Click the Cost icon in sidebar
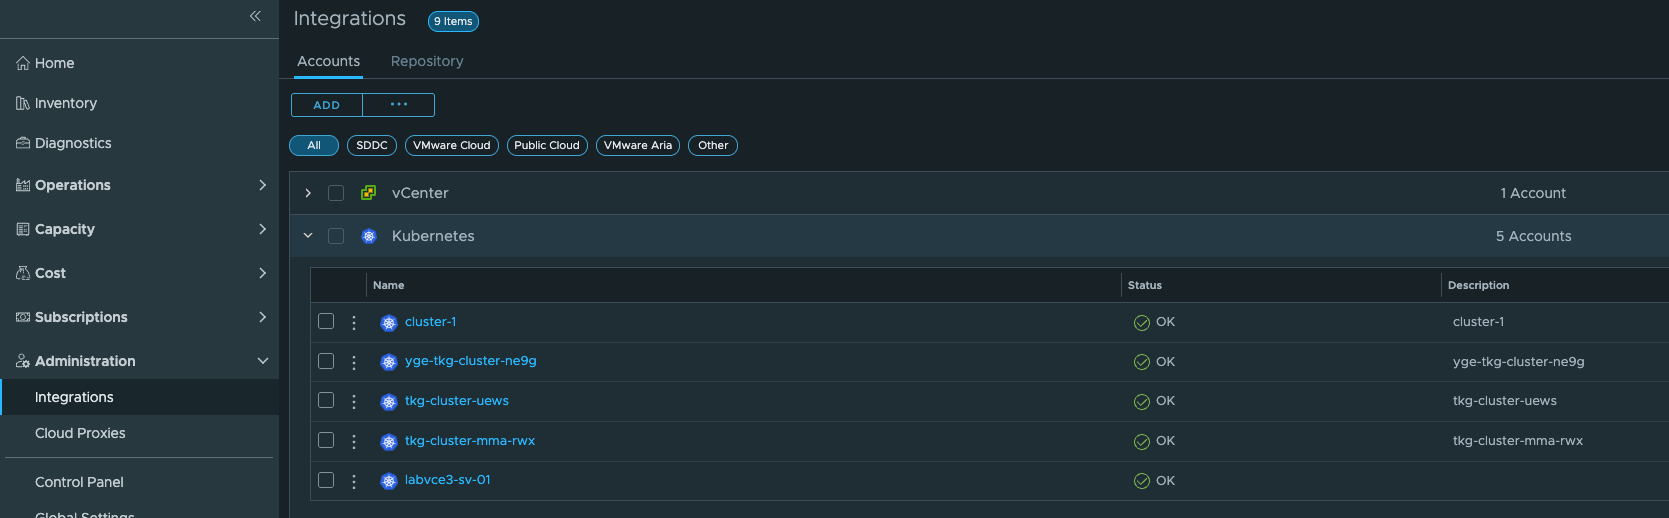 (x=23, y=273)
